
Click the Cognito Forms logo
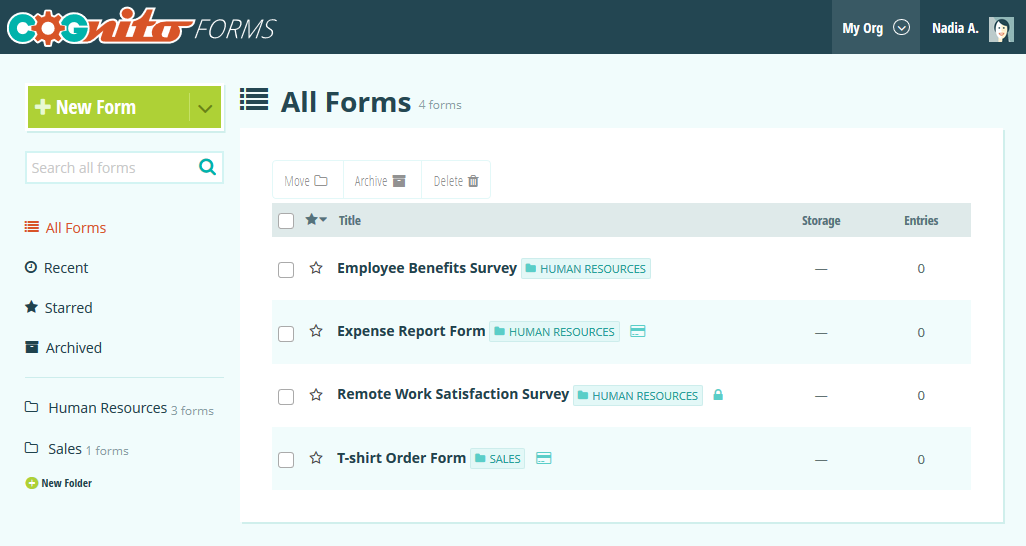[140, 28]
